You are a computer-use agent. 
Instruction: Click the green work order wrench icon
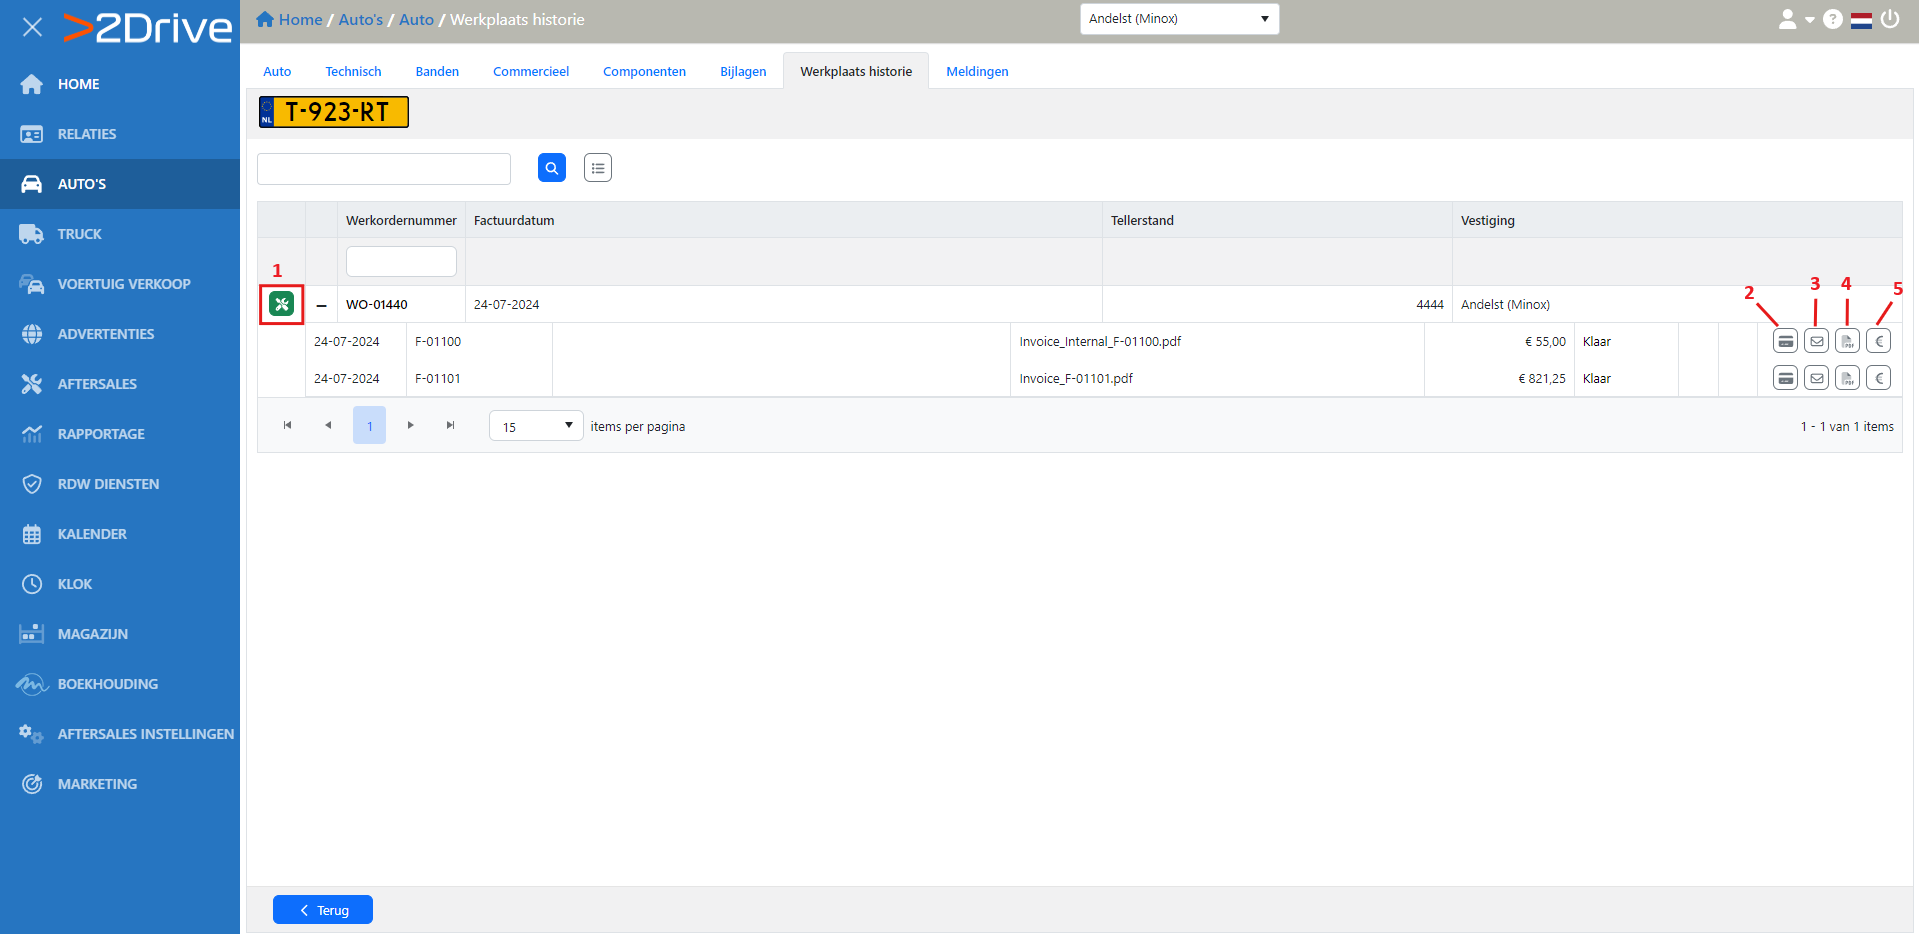(x=282, y=304)
